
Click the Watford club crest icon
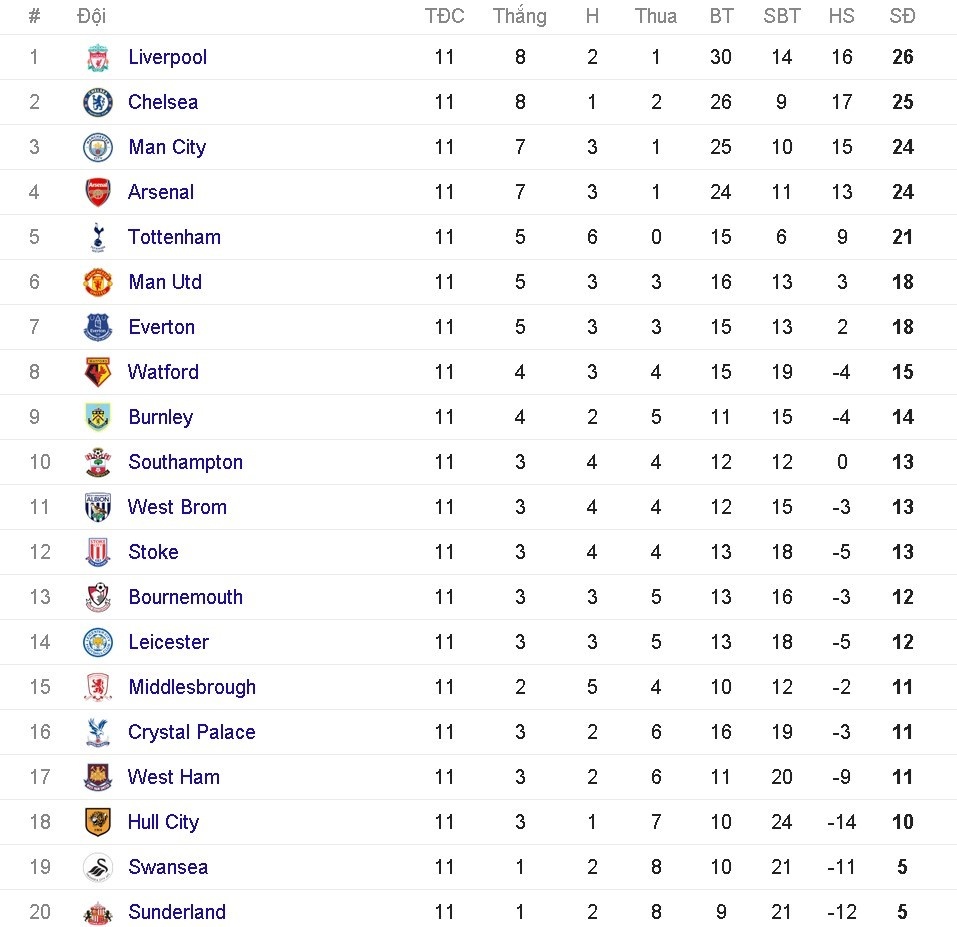pos(97,372)
